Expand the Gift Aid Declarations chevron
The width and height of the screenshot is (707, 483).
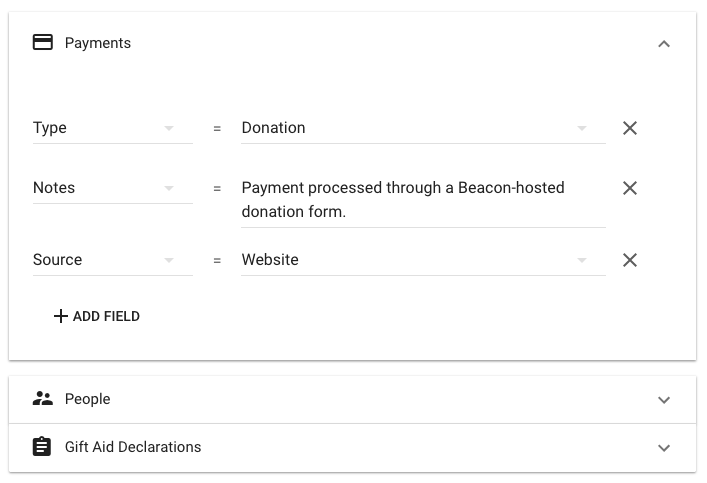(x=664, y=448)
